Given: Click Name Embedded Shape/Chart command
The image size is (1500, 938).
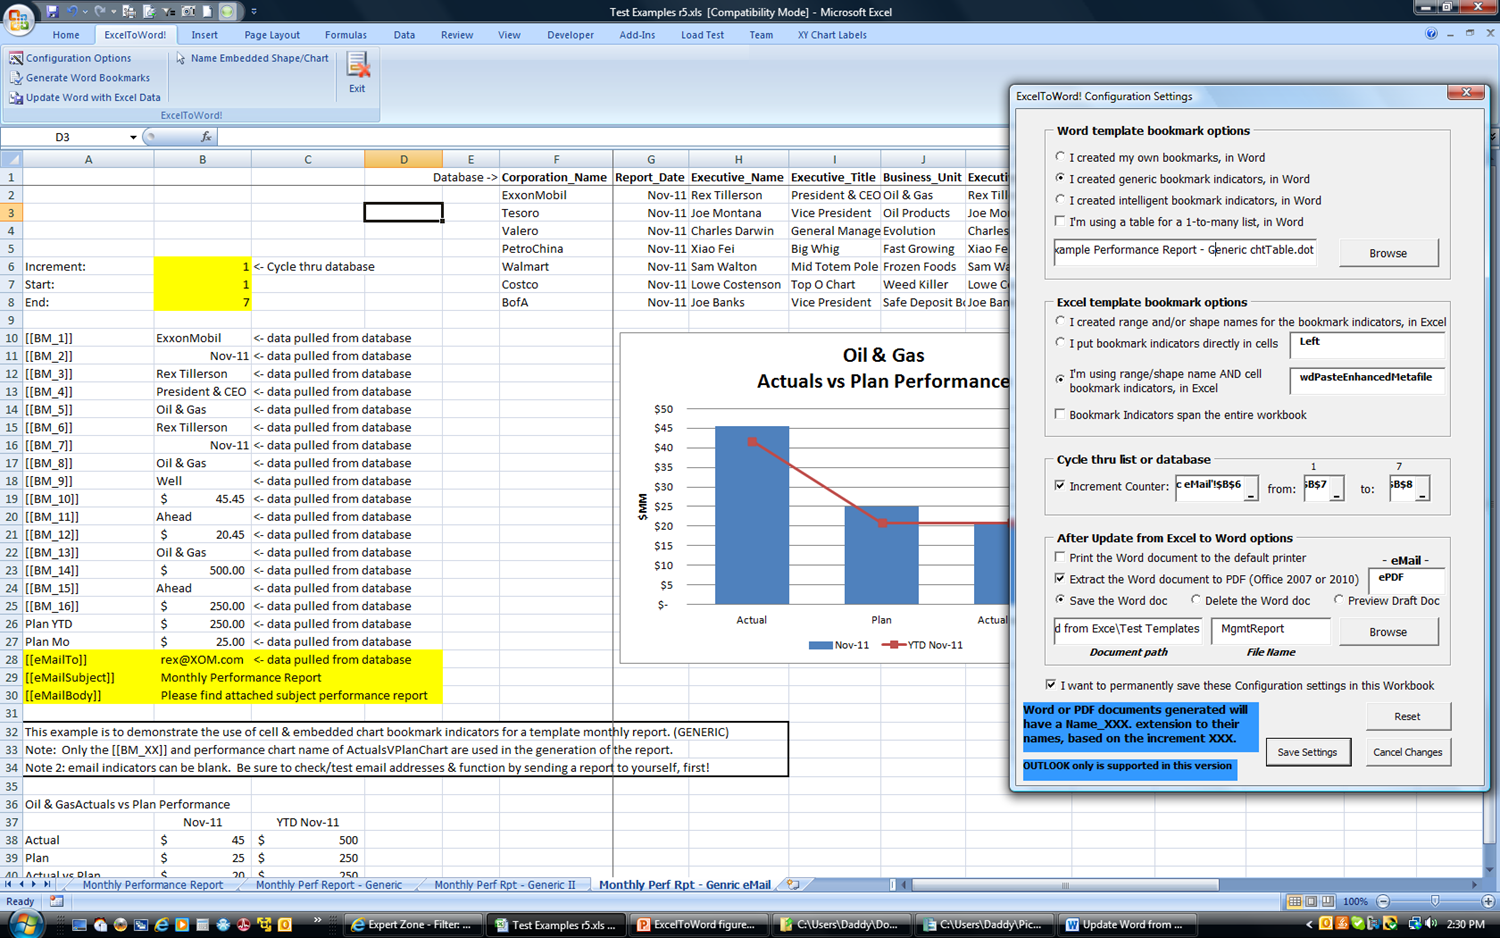Looking at the screenshot, I should (251, 58).
